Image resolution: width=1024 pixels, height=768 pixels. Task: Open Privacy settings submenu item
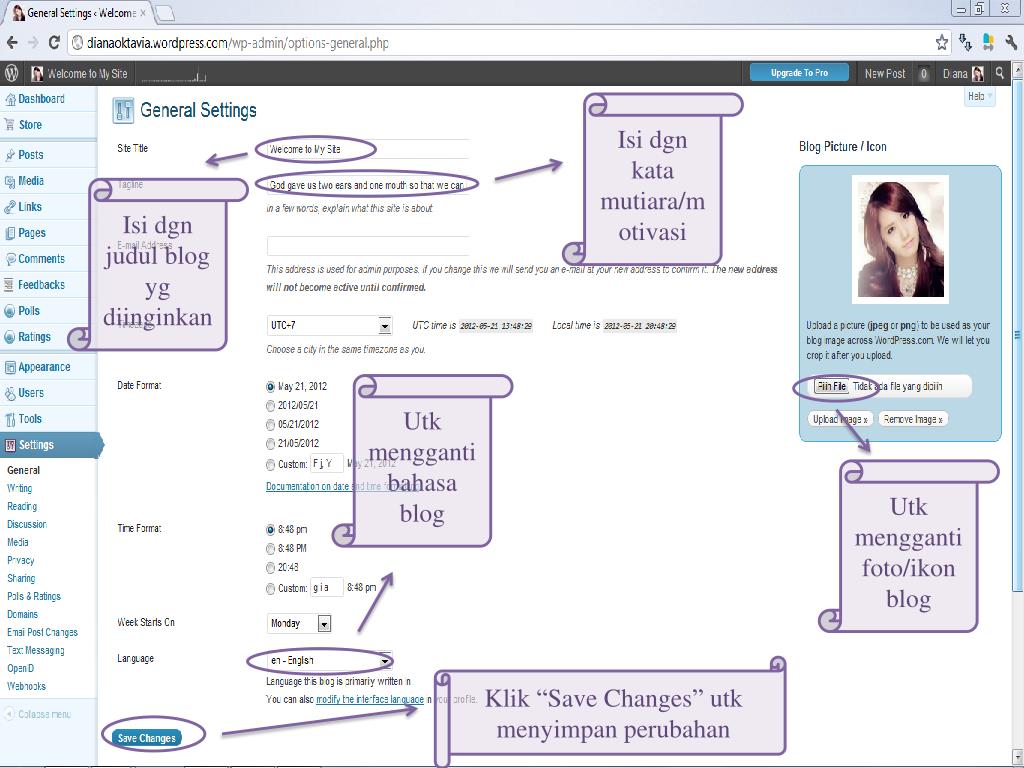[x=21, y=560]
